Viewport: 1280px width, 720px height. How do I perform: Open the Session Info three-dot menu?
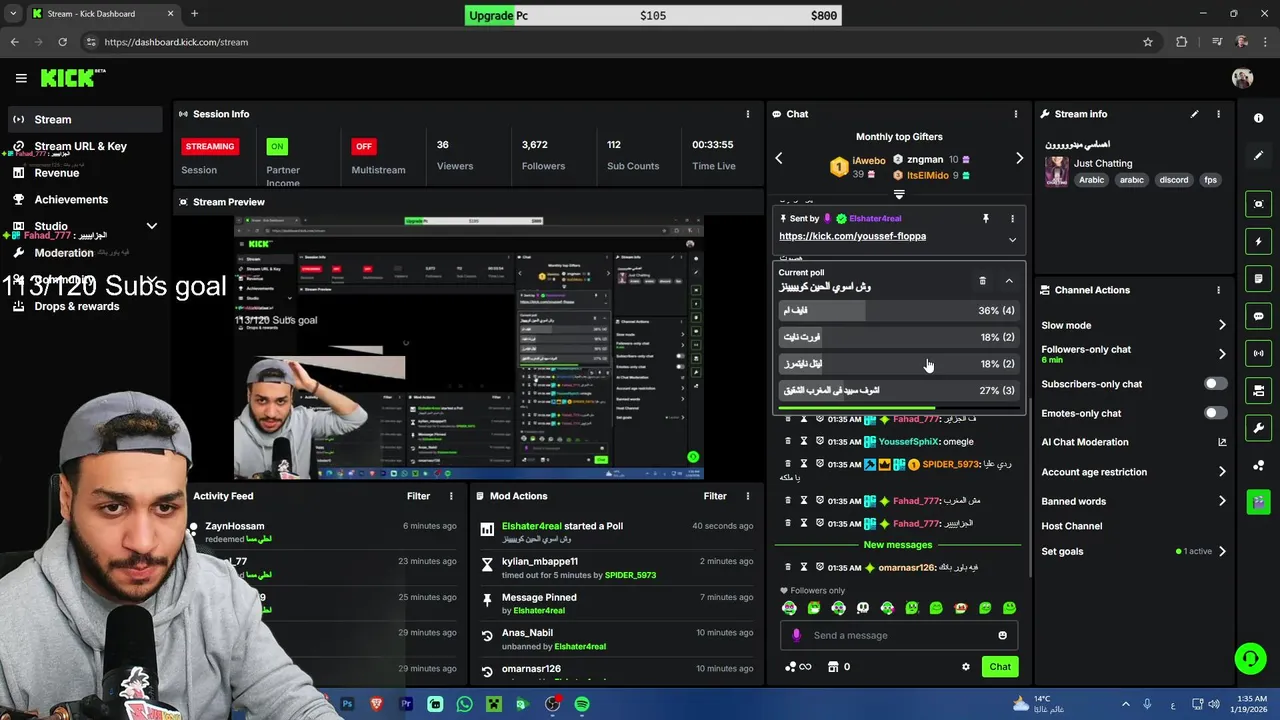pos(747,114)
